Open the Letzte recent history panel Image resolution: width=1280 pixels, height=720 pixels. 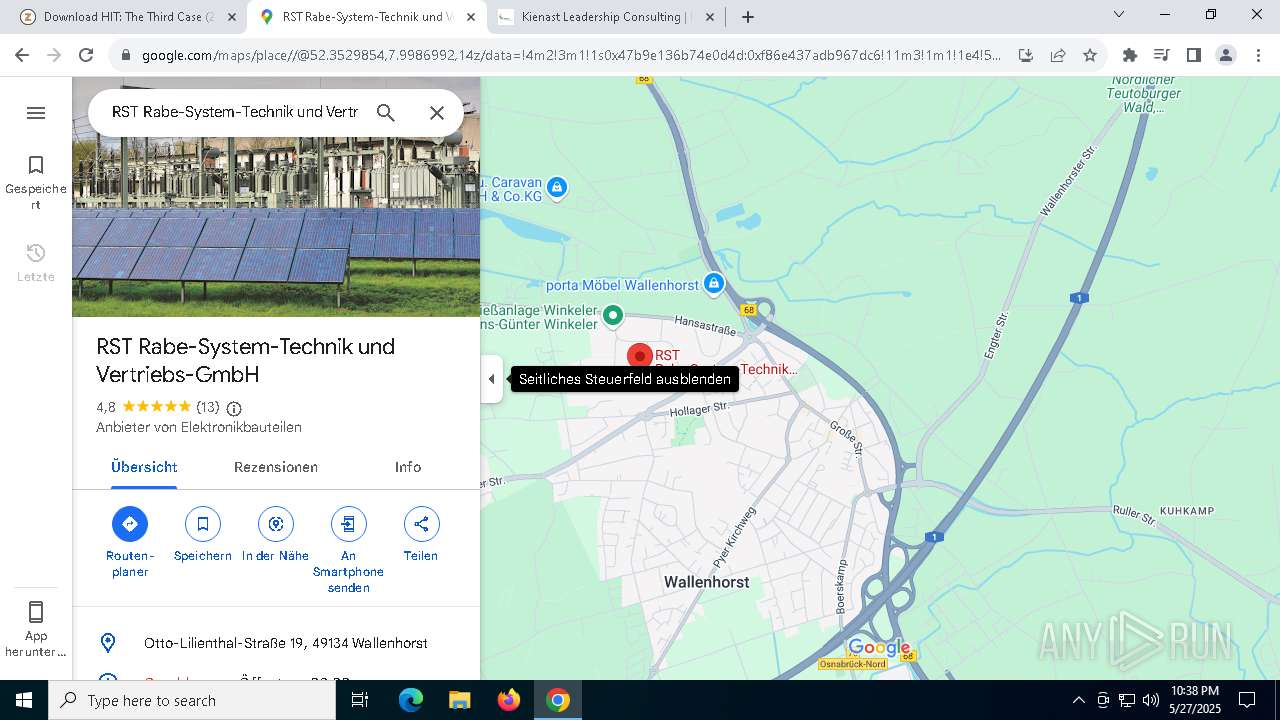tap(36, 263)
